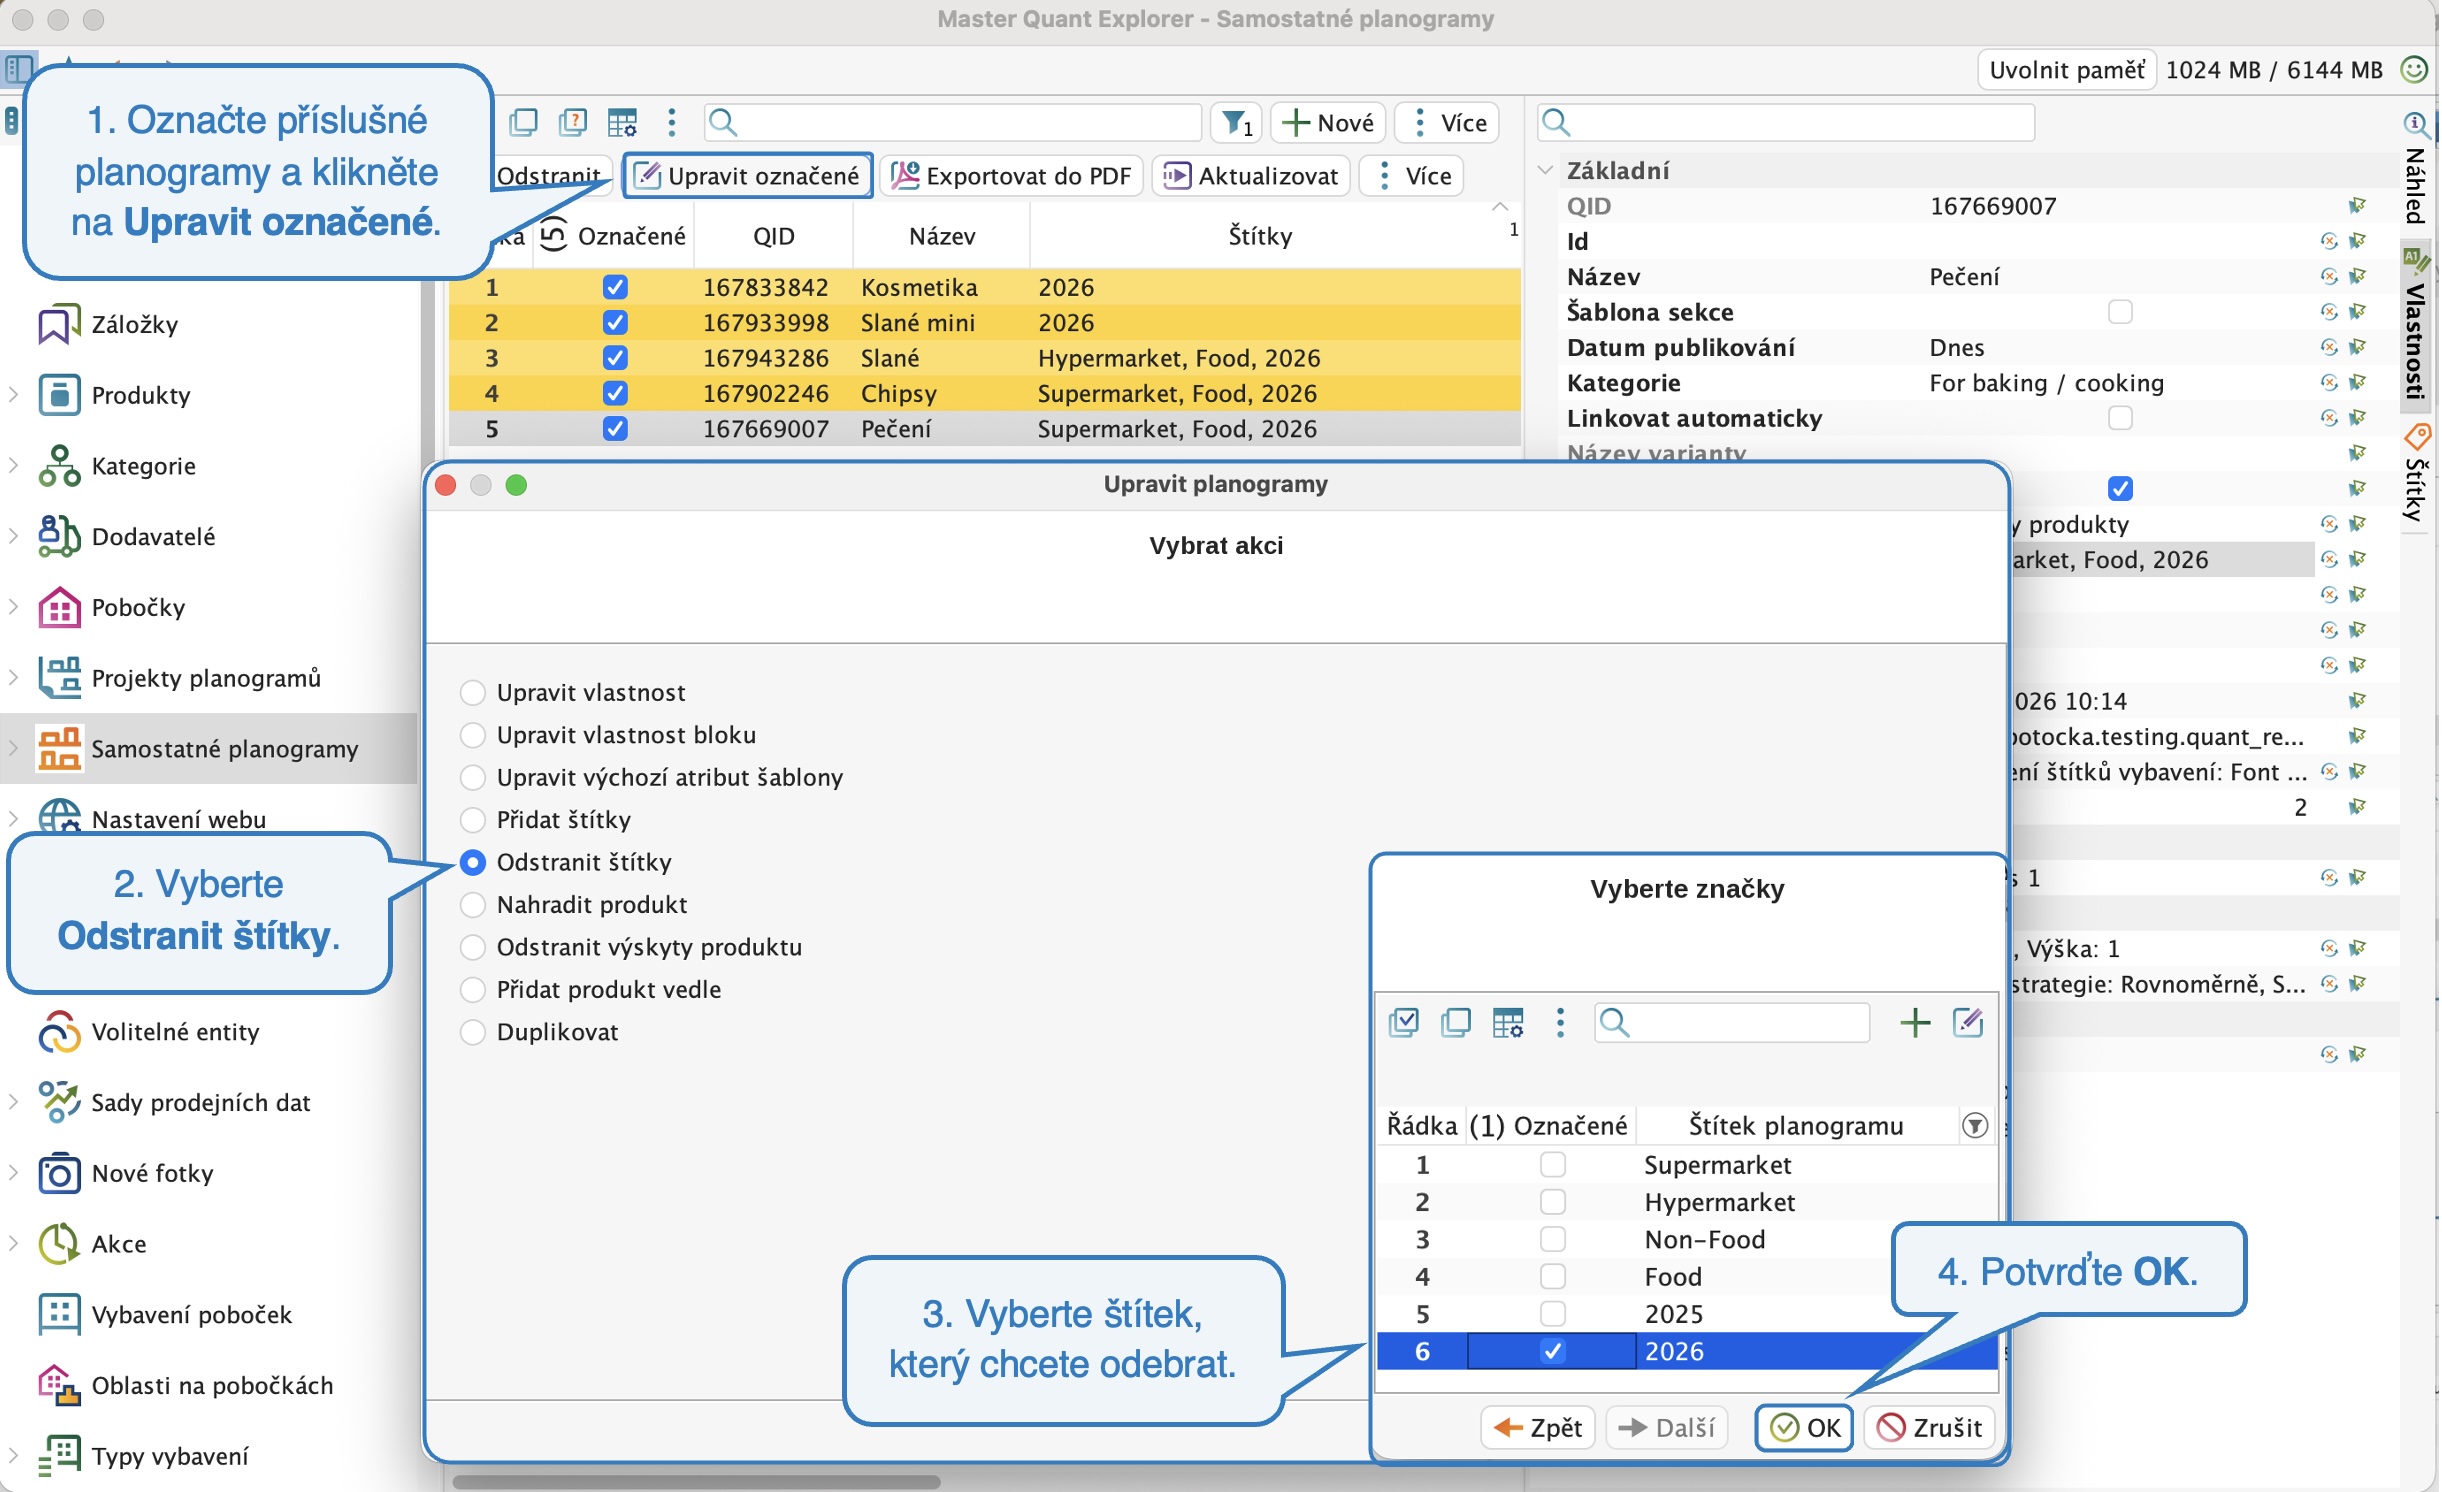This screenshot has height=1492, width=2442.
Task: Click the reset icon in the Název property row
Action: click(x=2329, y=276)
